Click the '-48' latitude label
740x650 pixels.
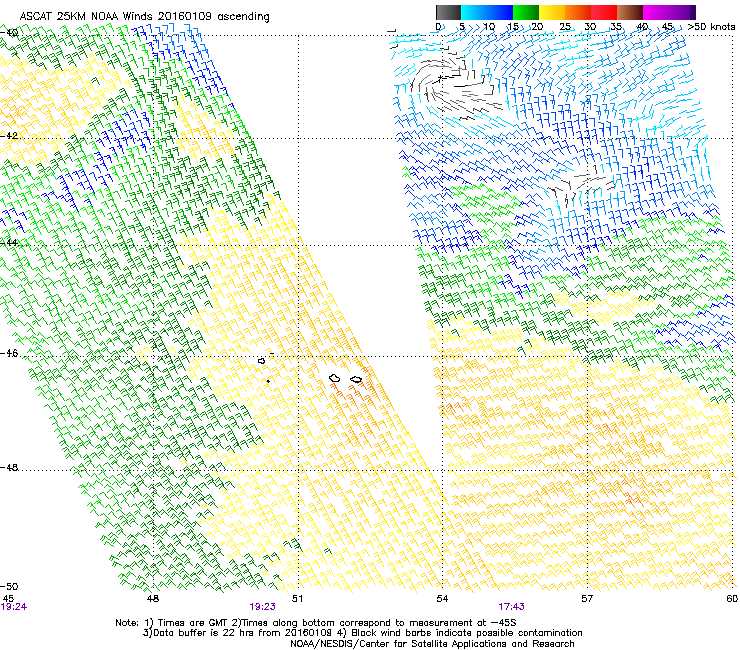point(8,467)
